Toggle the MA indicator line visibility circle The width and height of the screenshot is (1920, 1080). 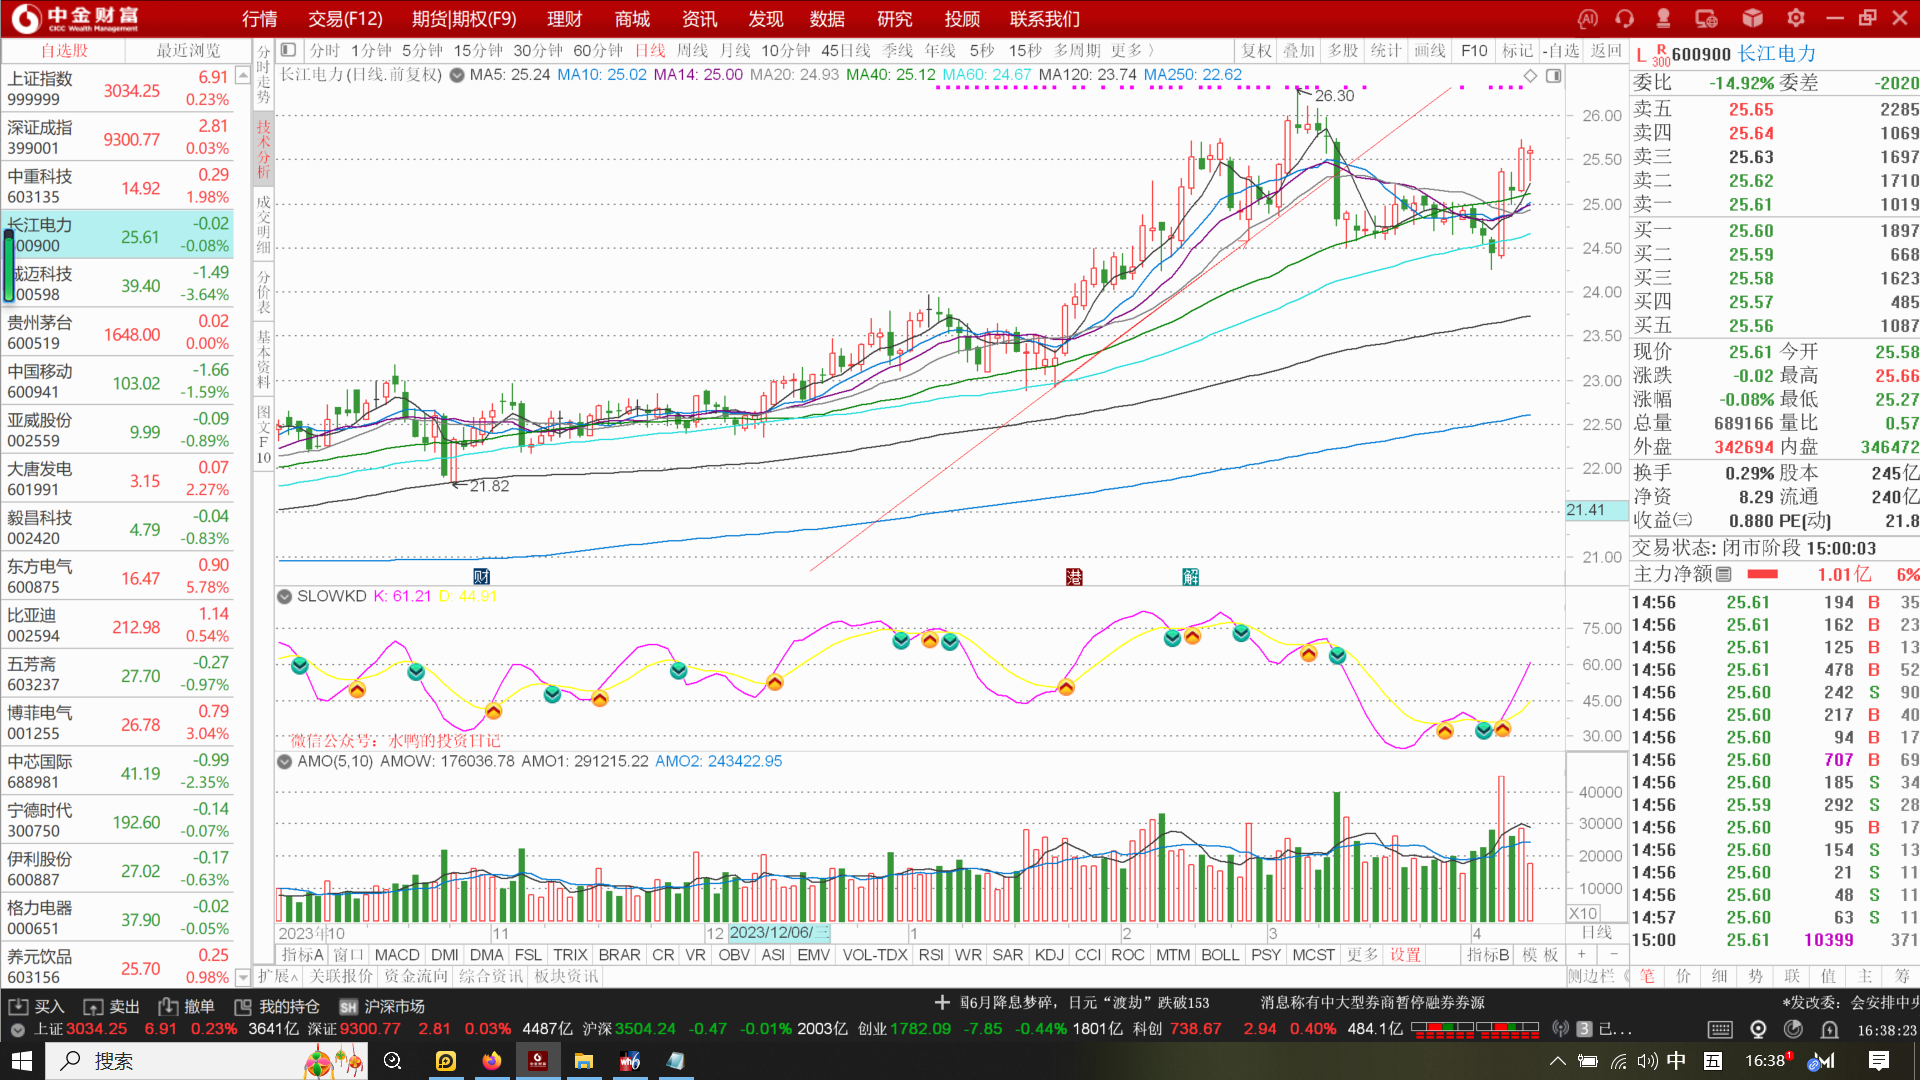(457, 75)
